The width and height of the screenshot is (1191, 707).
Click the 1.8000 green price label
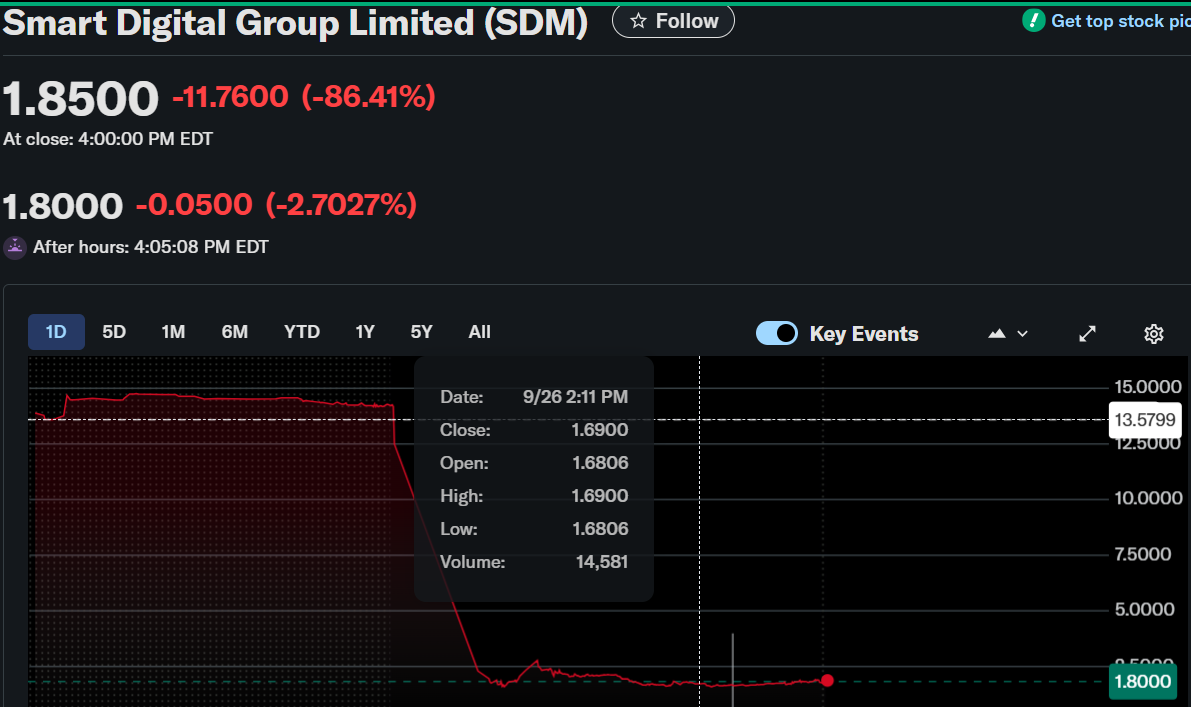(x=1143, y=681)
